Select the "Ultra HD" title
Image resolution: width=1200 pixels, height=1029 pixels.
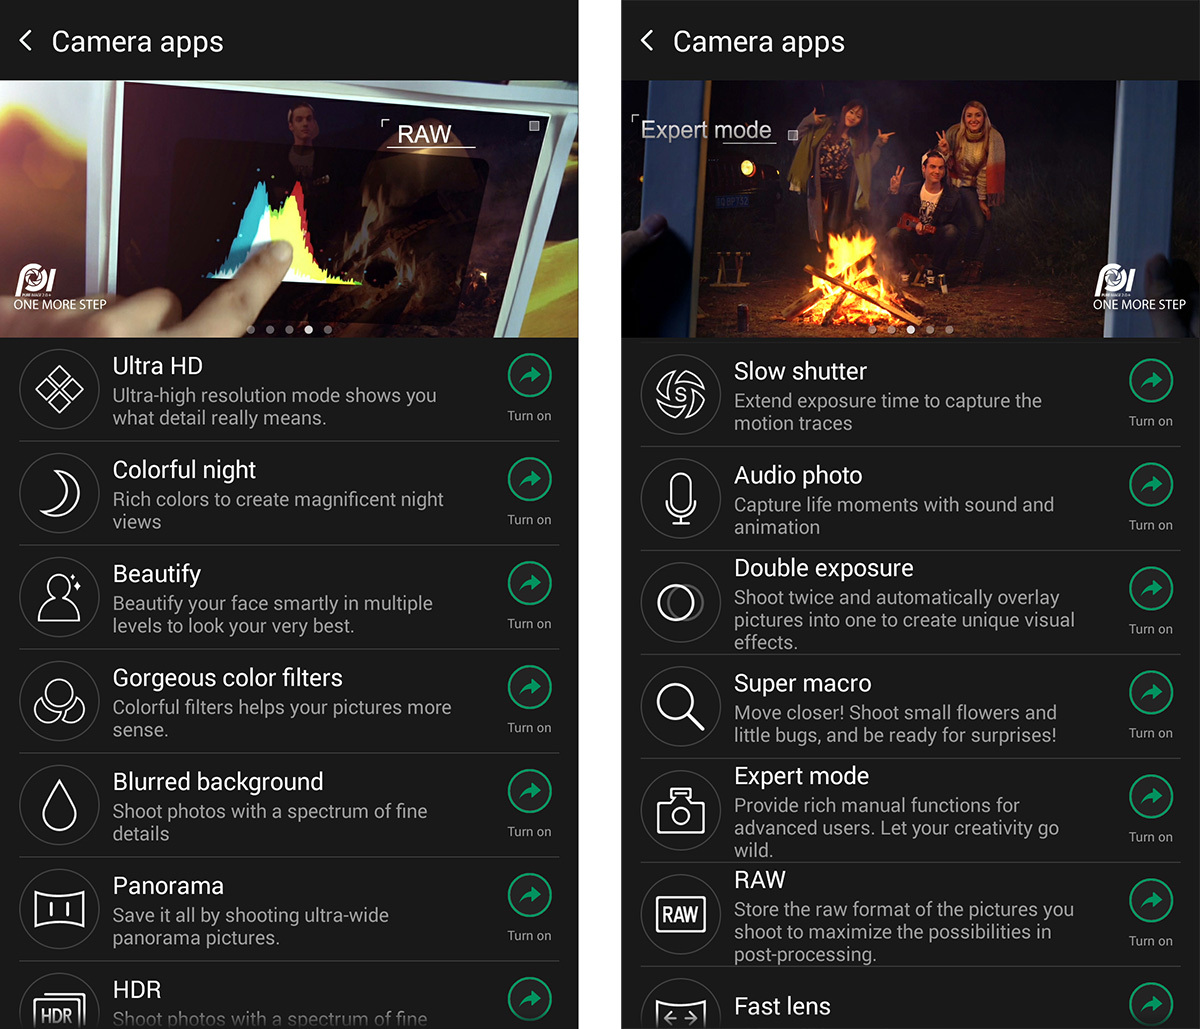158,366
